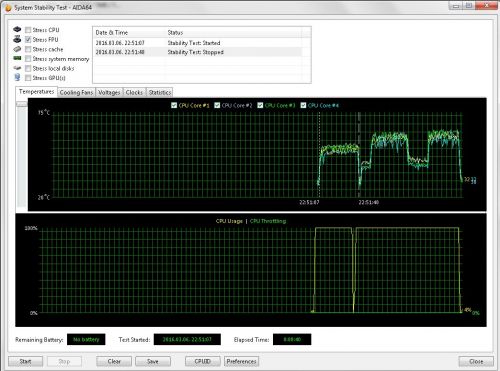The height and width of the screenshot is (371, 500).
Task: Open the Voltages tab
Action: [x=109, y=92]
